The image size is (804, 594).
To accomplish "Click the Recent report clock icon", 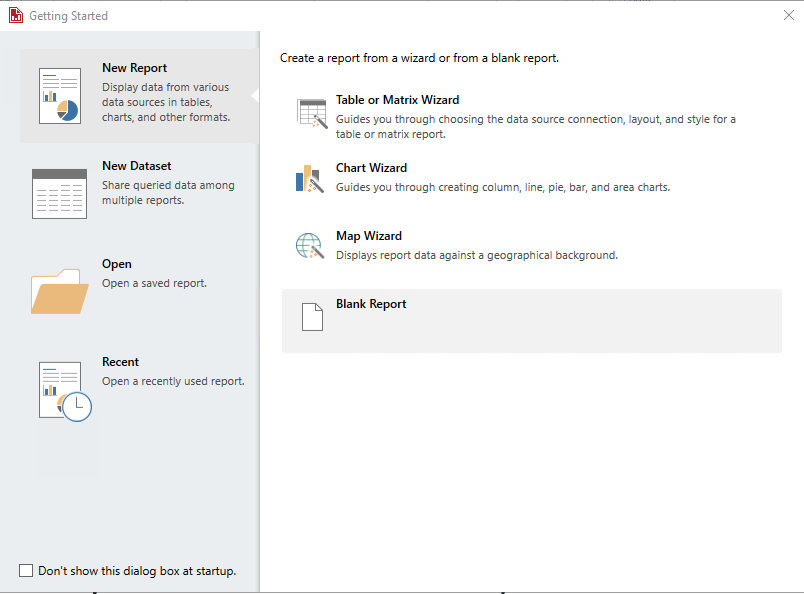I will 63,390.
